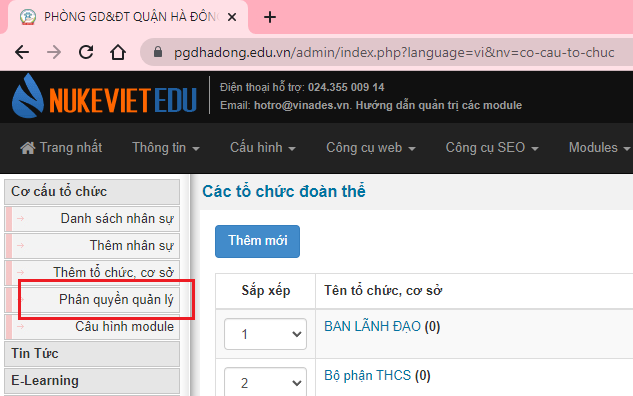Image resolution: width=633 pixels, height=396 pixels.
Task: Click the lock icon in address bar
Action: [158, 52]
